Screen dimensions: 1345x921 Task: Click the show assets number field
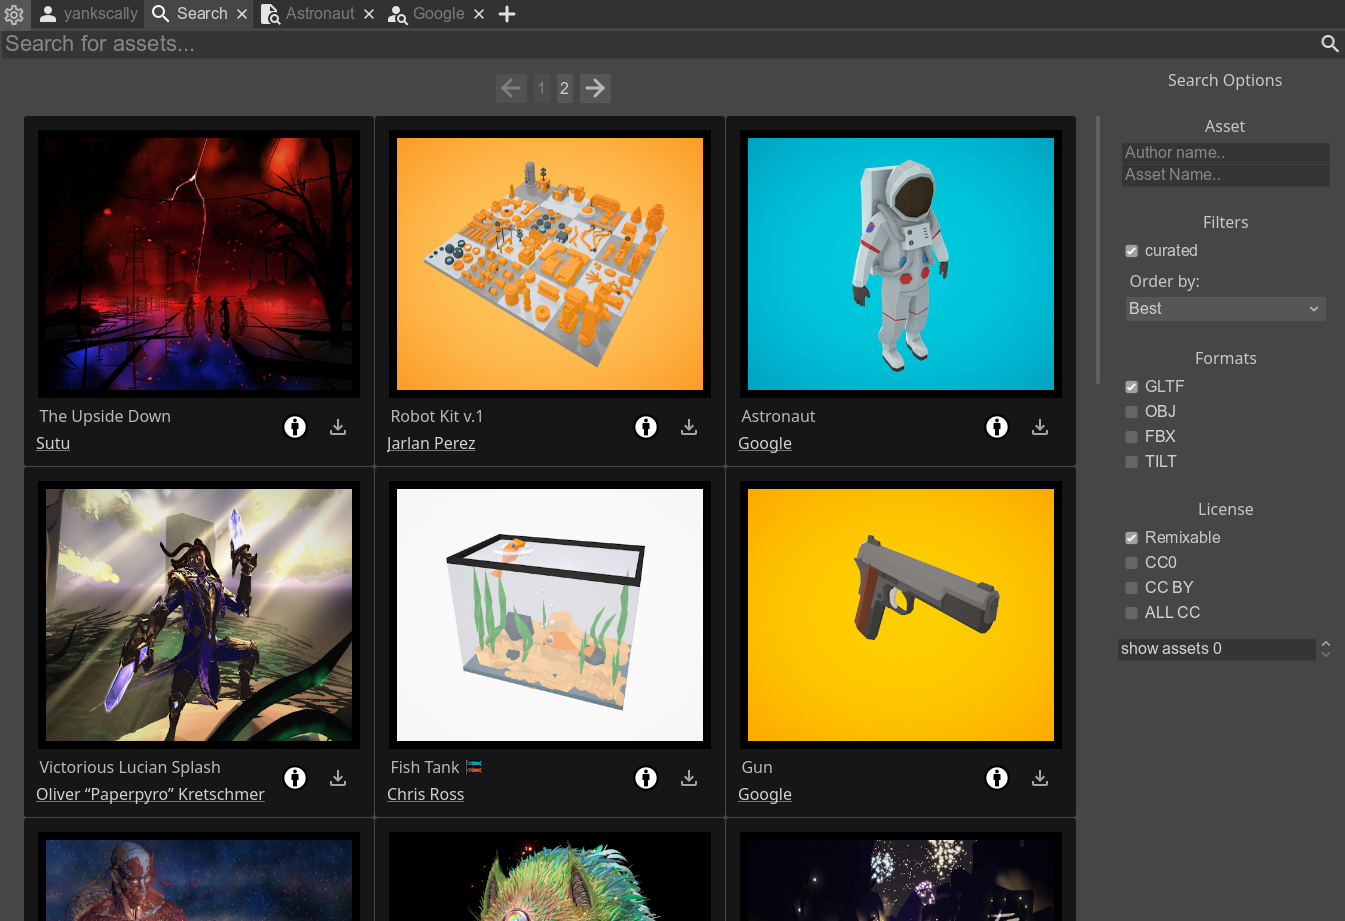1217,649
